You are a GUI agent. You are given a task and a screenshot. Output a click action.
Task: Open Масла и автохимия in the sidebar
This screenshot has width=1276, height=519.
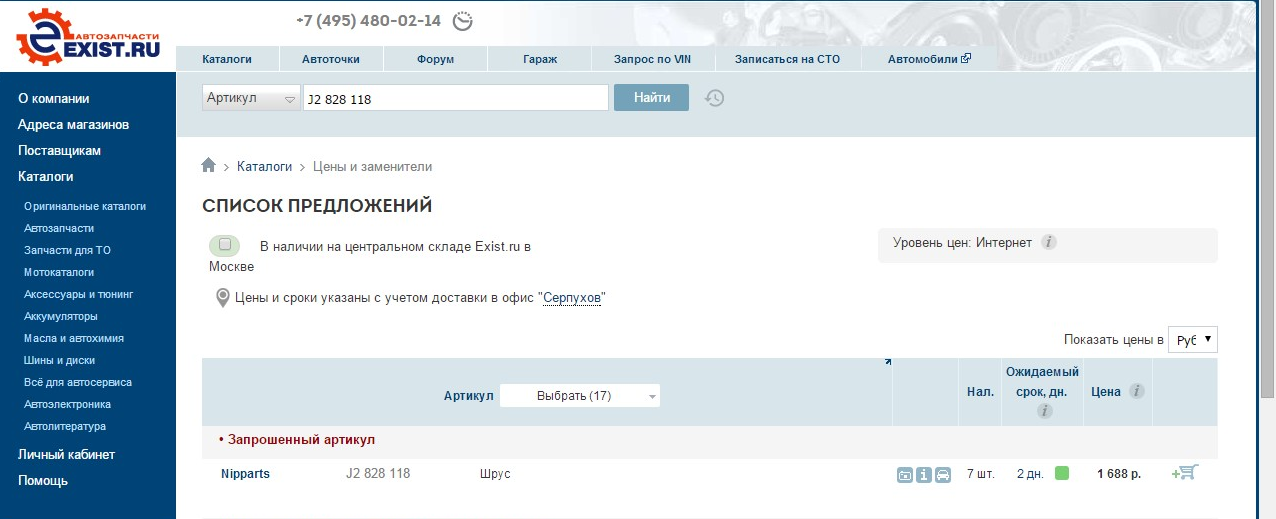74,338
